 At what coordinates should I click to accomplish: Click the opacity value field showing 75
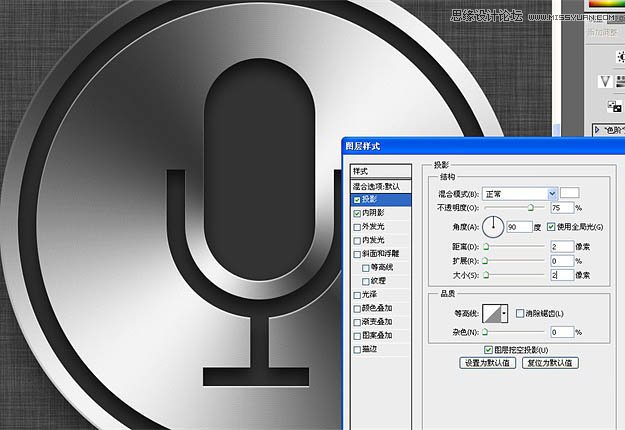coord(562,208)
